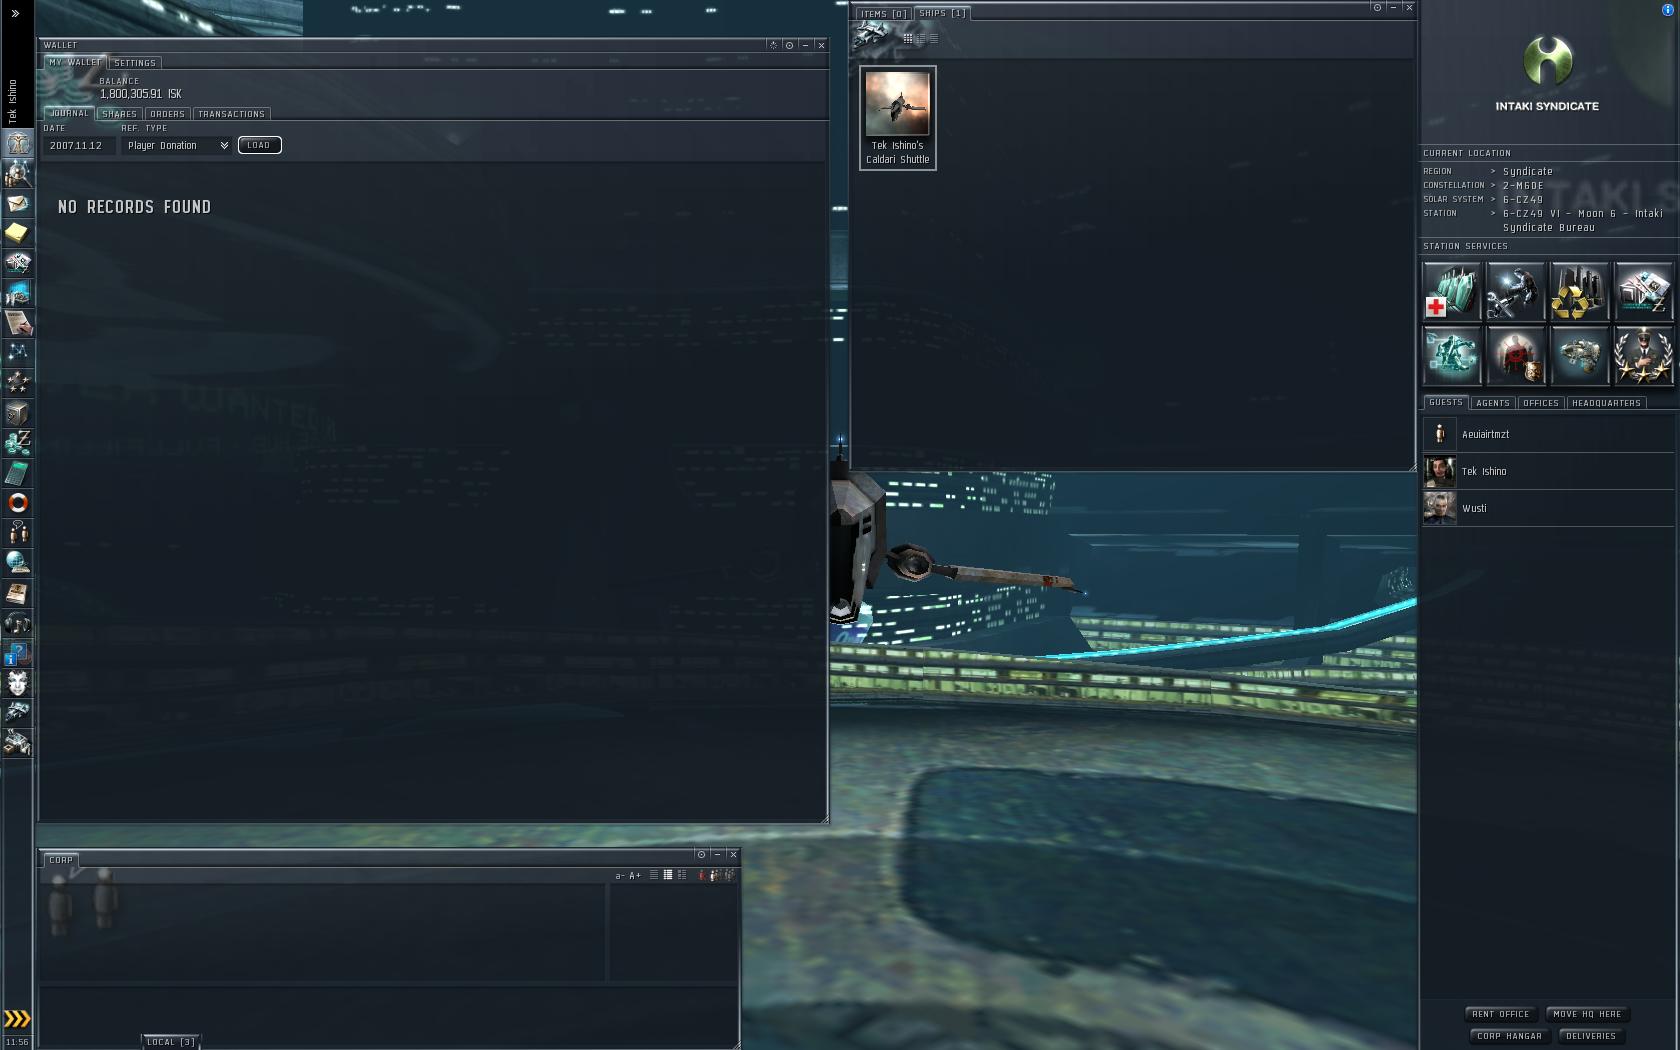Open the medical red cross station service

[1452, 291]
